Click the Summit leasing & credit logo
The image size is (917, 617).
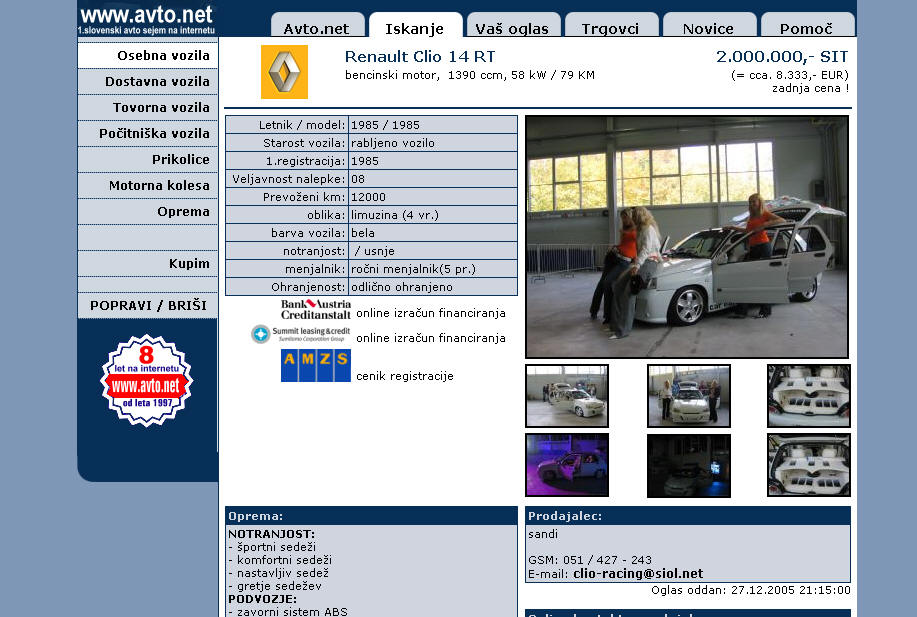(x=301, y=334)
